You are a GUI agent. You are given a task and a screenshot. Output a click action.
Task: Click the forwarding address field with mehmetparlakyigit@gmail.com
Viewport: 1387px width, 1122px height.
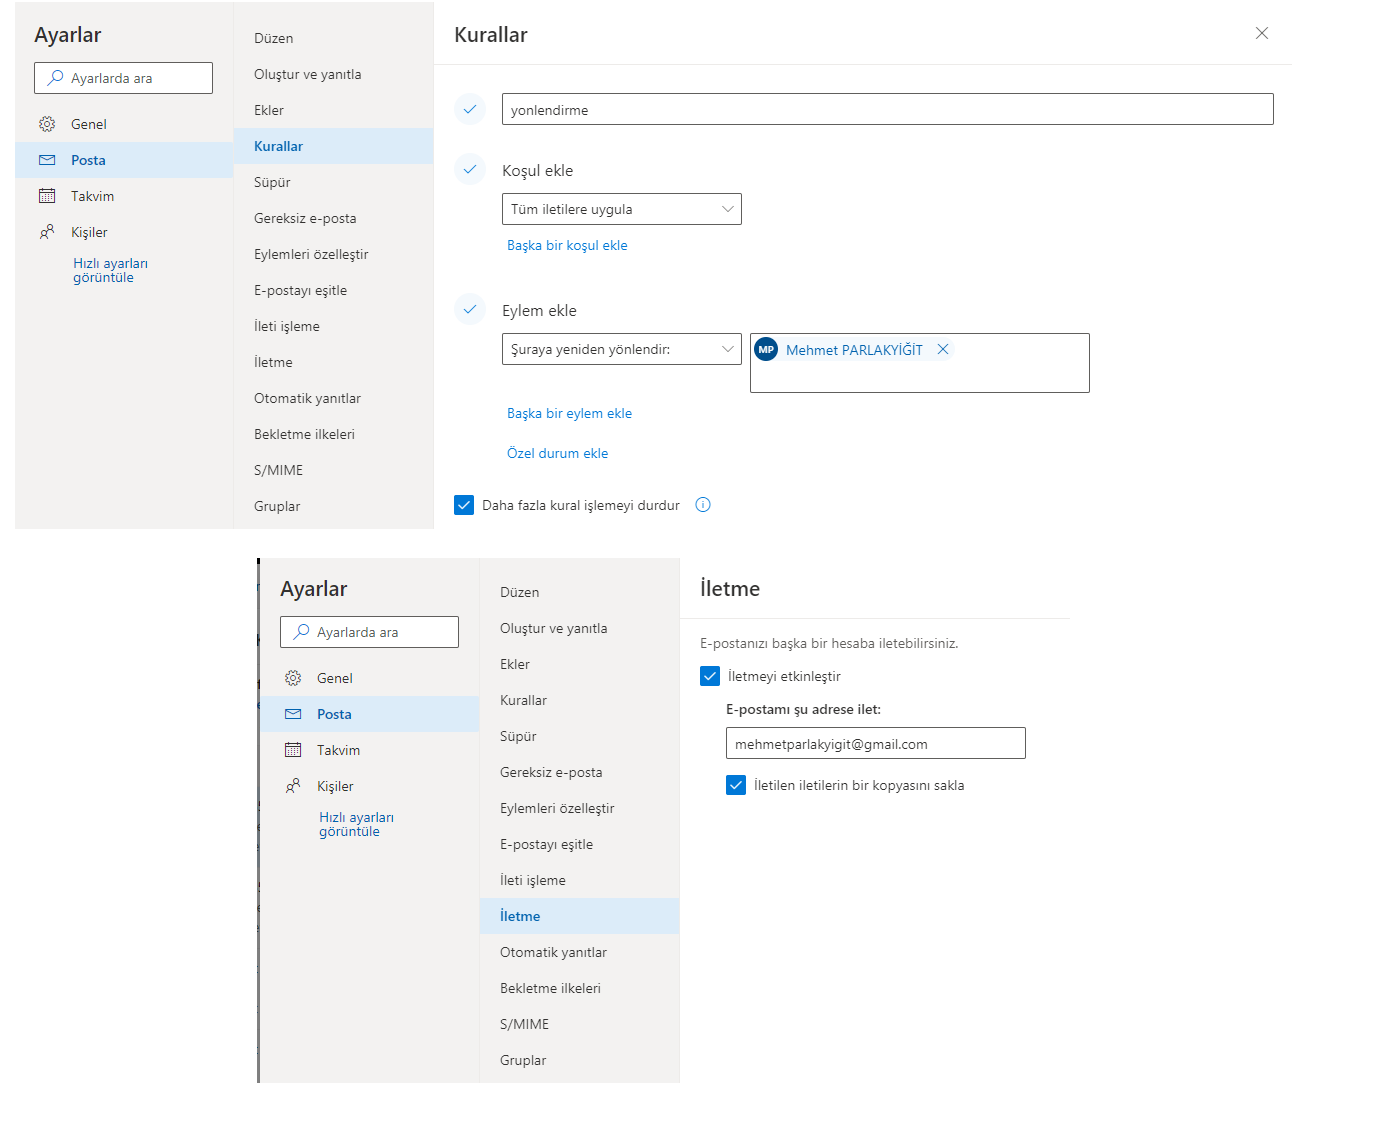click(876, 743)
